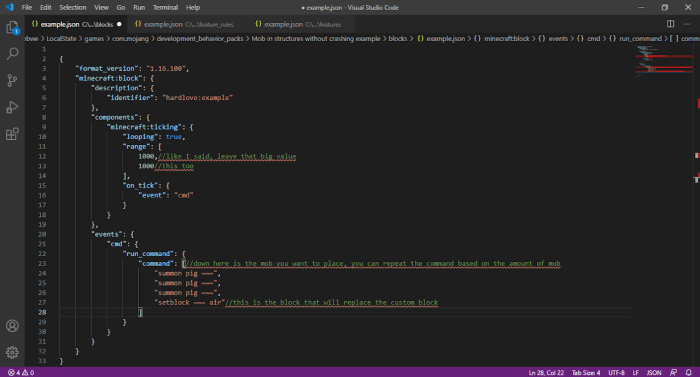The width and height of the screenshot is (700, 377).
Task: Open the Run menu
Action: [x=139, y=7]
